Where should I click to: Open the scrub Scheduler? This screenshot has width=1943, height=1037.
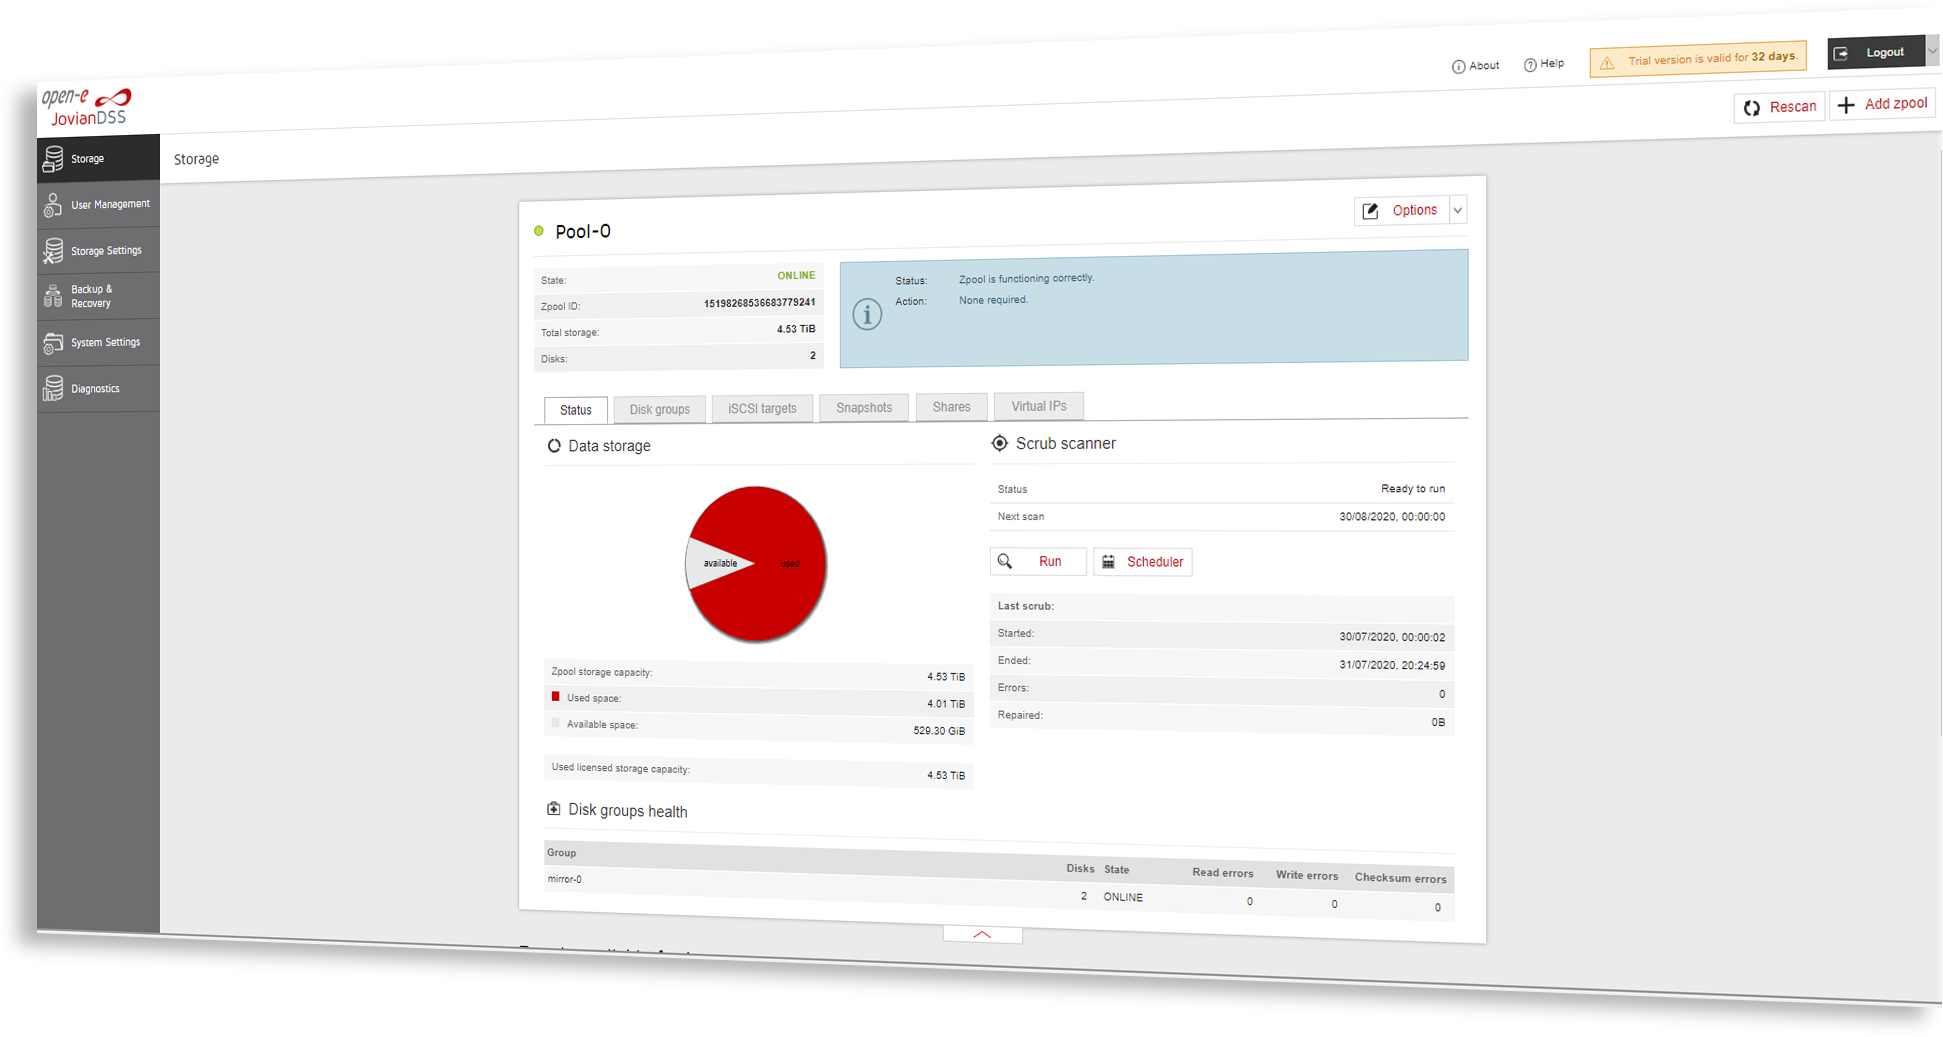tap(1143, 562)
